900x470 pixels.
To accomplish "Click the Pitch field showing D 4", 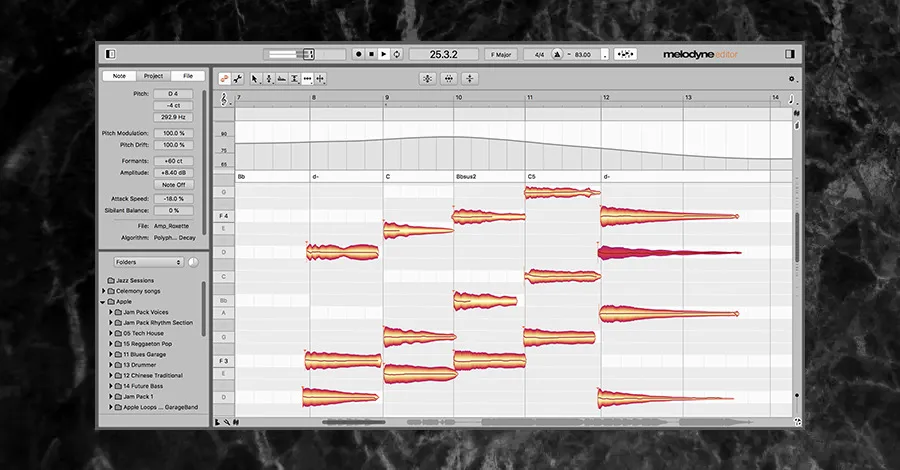I will [173, 94].
